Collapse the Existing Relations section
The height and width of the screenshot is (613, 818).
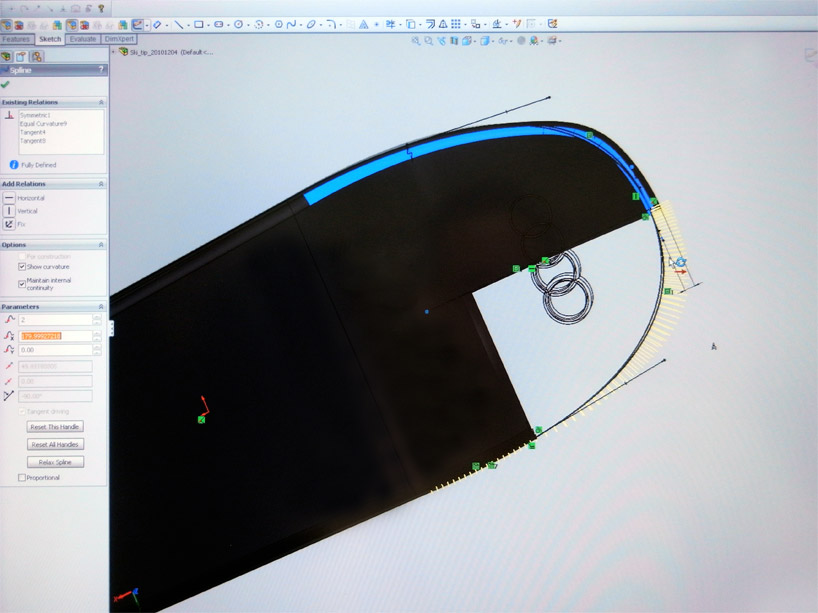tap(101, 102)
